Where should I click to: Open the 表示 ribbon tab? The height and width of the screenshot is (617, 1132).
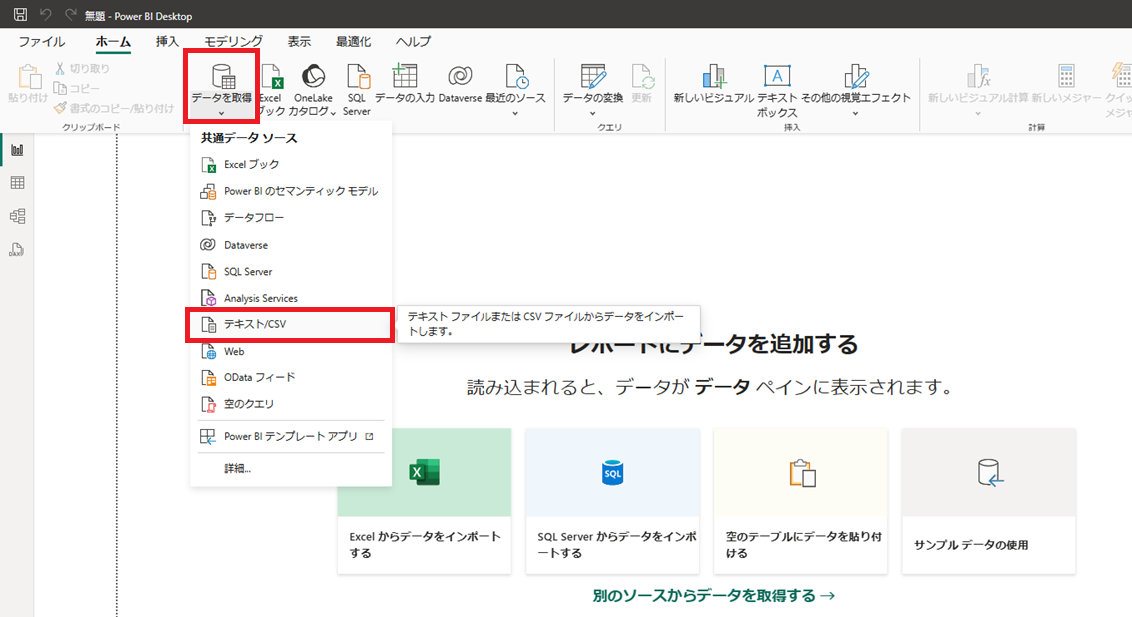pyautogui.click(x=300, y=41)
